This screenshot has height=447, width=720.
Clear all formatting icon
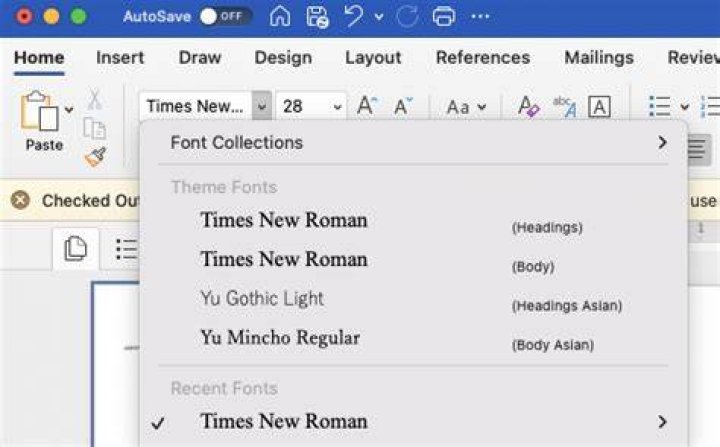click(x=528, y=106)
